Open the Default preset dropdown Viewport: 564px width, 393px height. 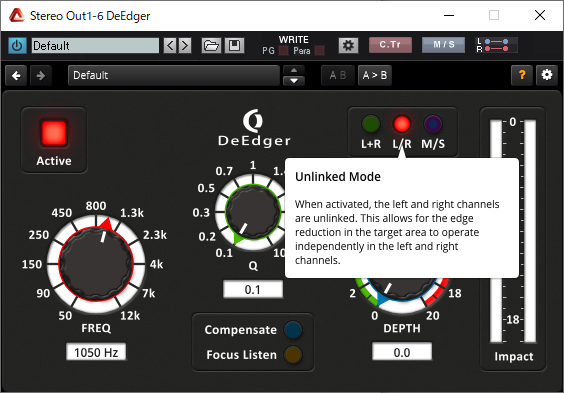(174, 75)
